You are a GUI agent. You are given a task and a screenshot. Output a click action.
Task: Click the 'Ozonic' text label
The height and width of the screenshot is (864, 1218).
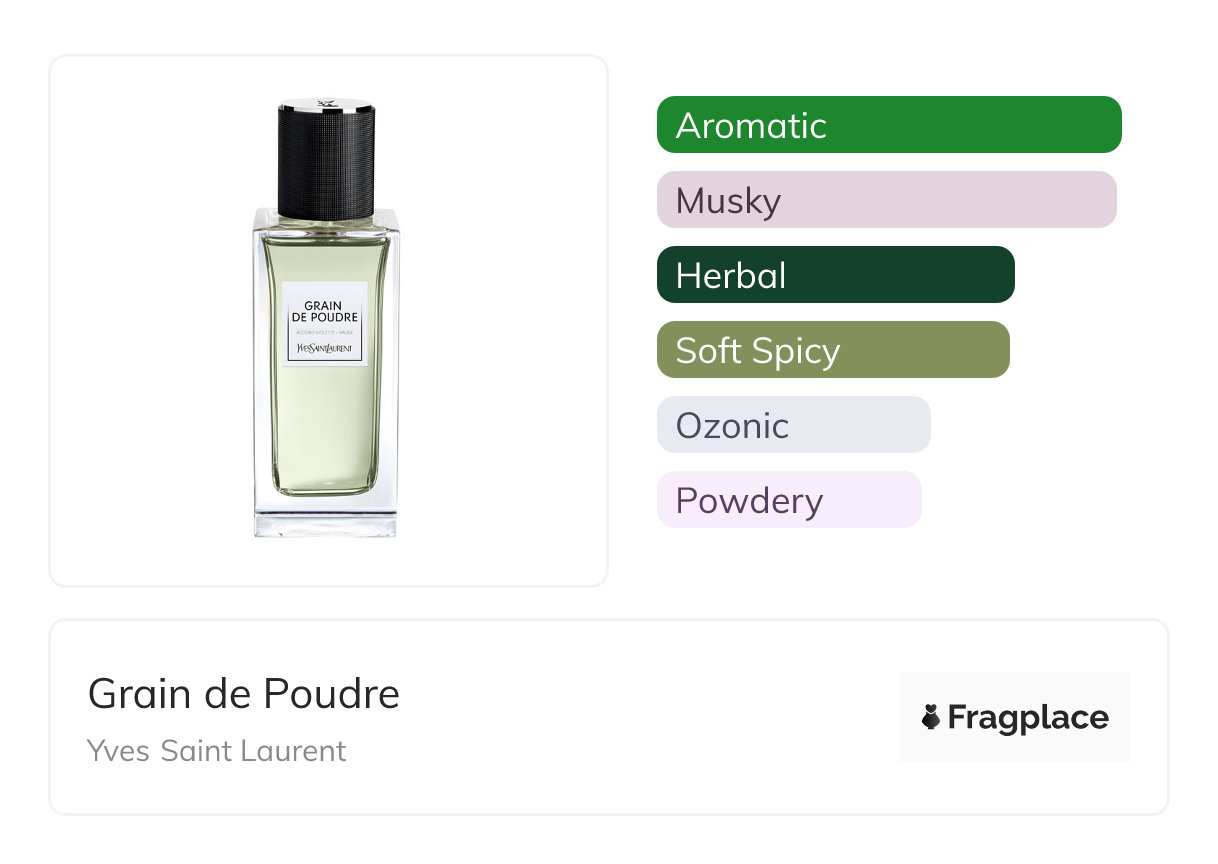point(732,426)
